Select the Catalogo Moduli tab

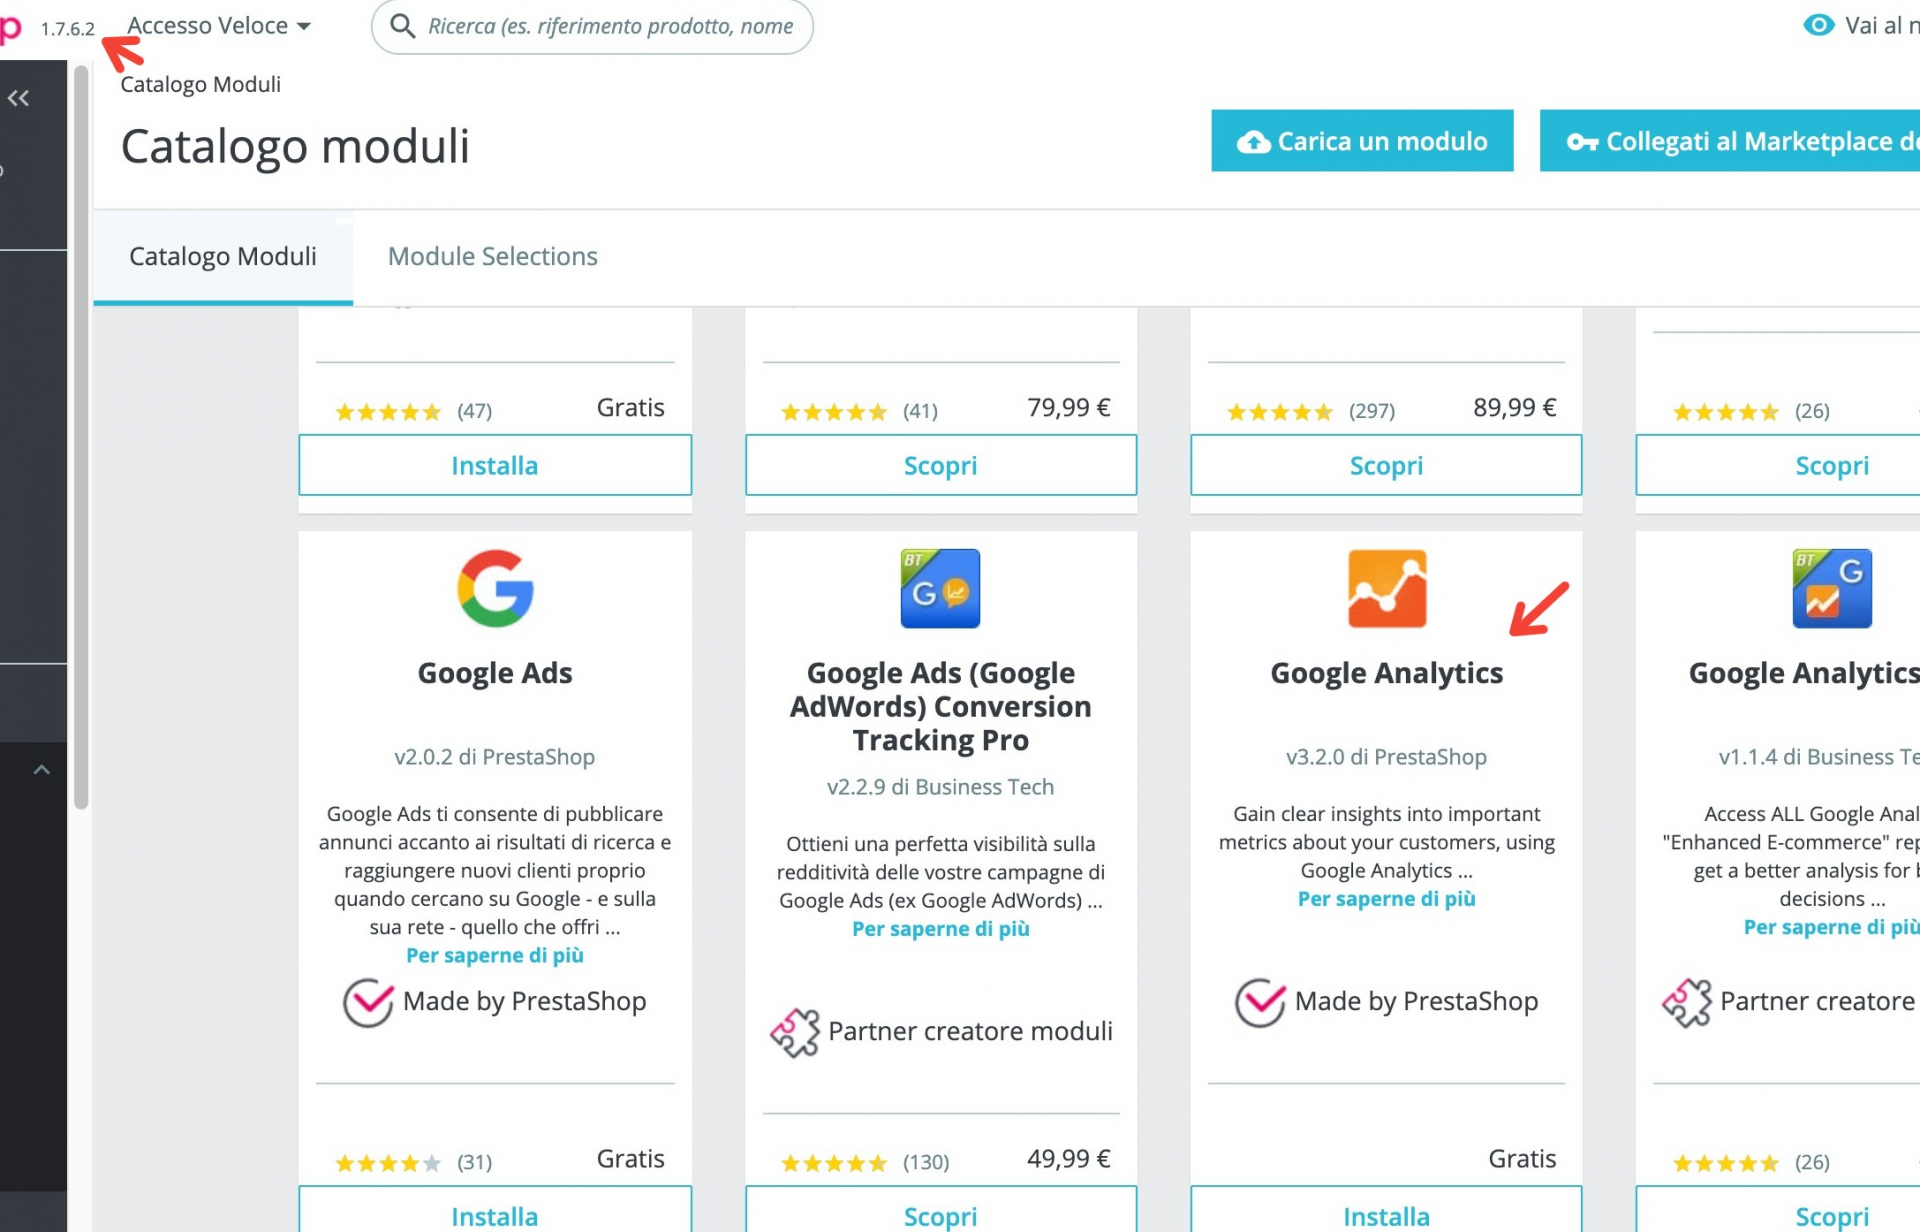(x=222, y=256)
